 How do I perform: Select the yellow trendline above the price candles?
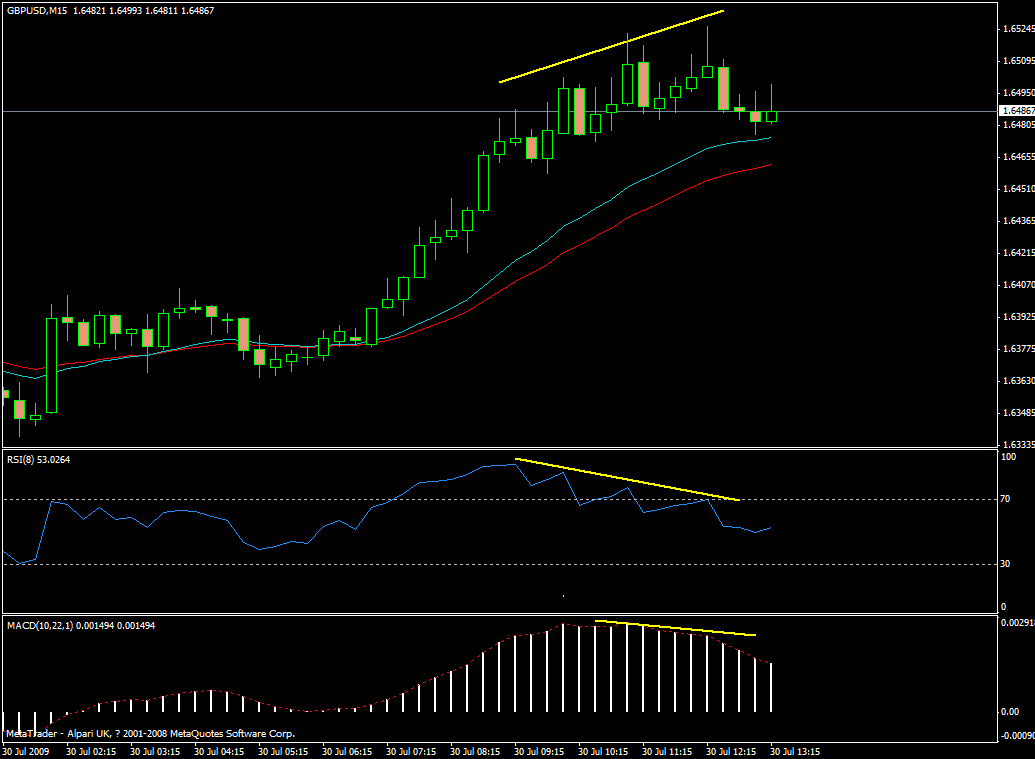[x=612, y=46]
